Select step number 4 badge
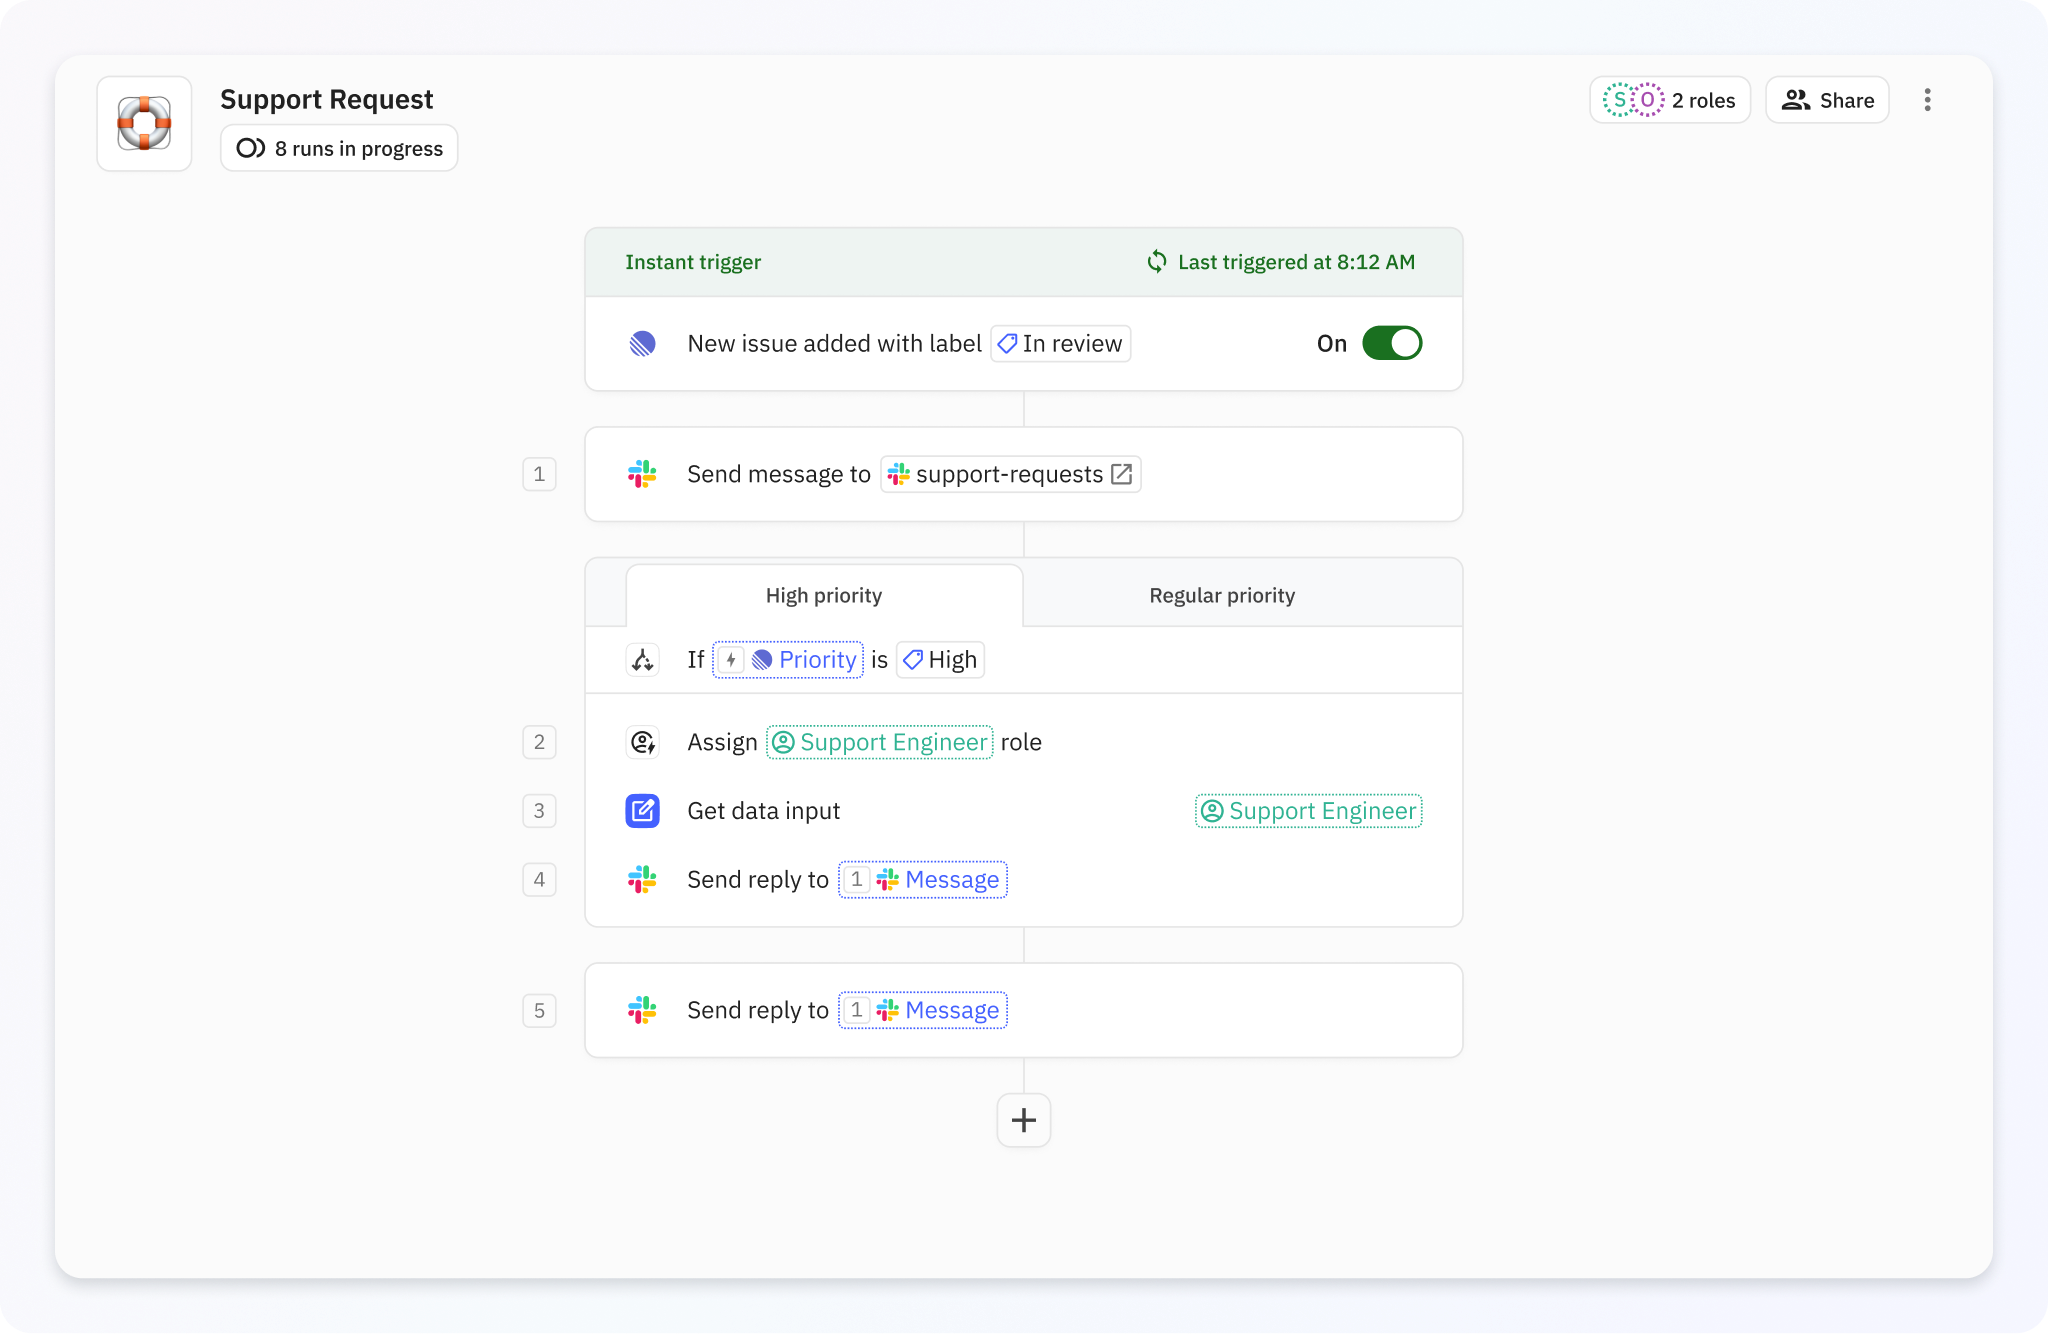This screenshot has height=1334, width=2048. 539,880
